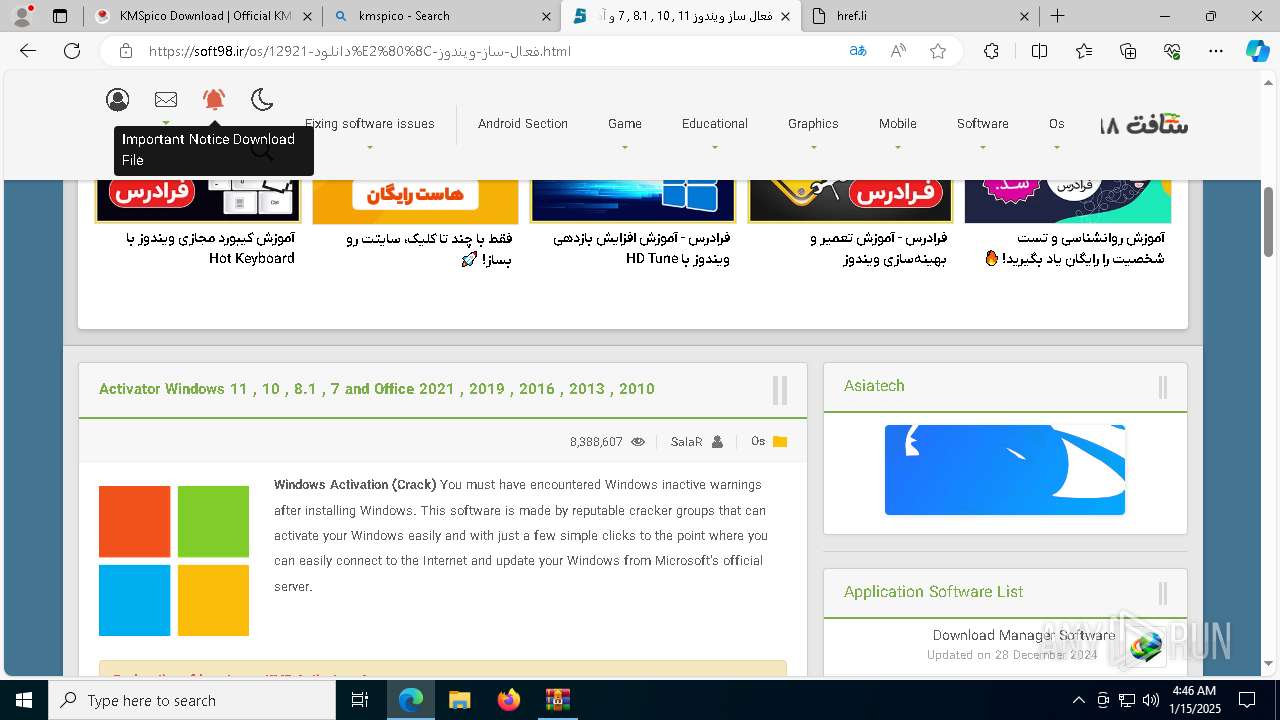Open the Favorites list icon
1280x720 pixels.
point(1084,51)
